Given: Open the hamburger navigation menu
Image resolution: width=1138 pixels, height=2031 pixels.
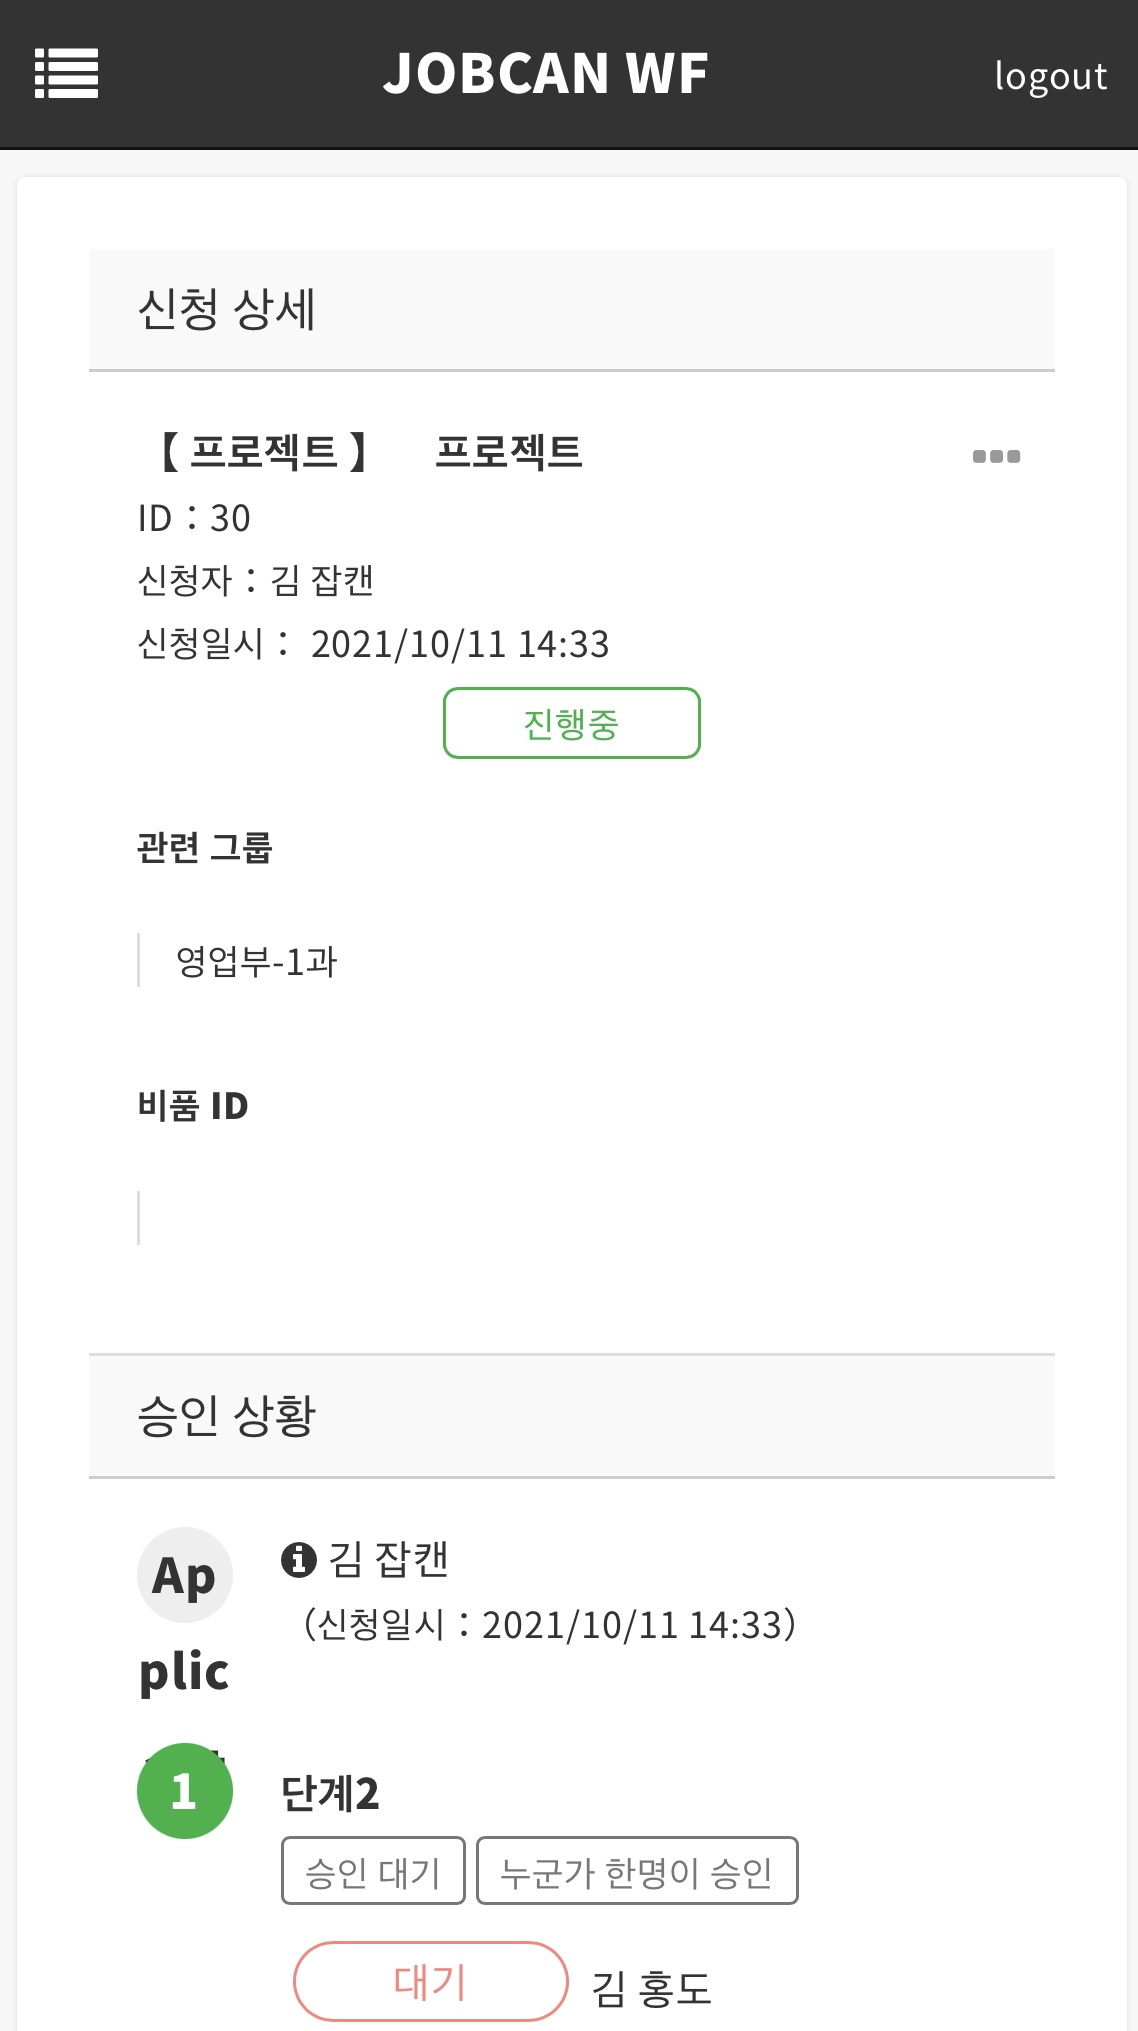Looking at the screenshot, I should (x=66, y=74).
